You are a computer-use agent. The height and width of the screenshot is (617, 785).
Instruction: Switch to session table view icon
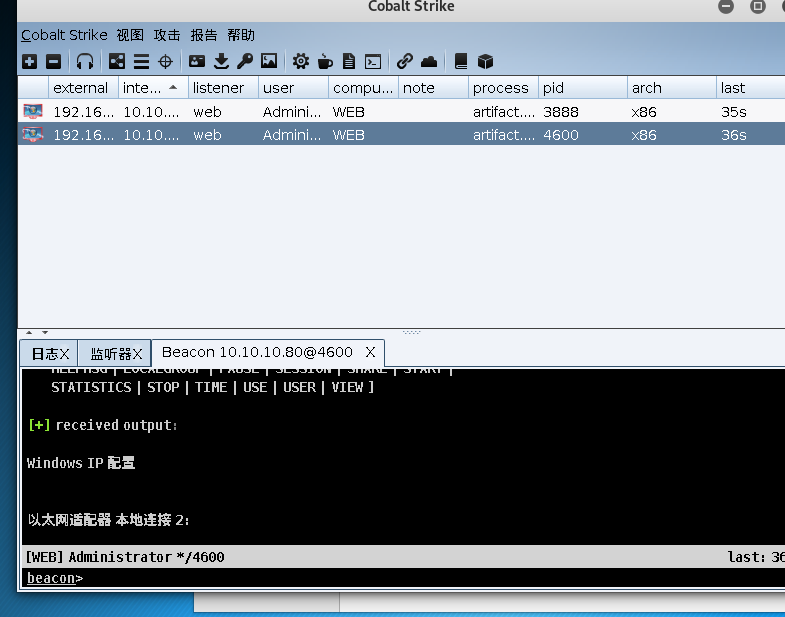141,62
